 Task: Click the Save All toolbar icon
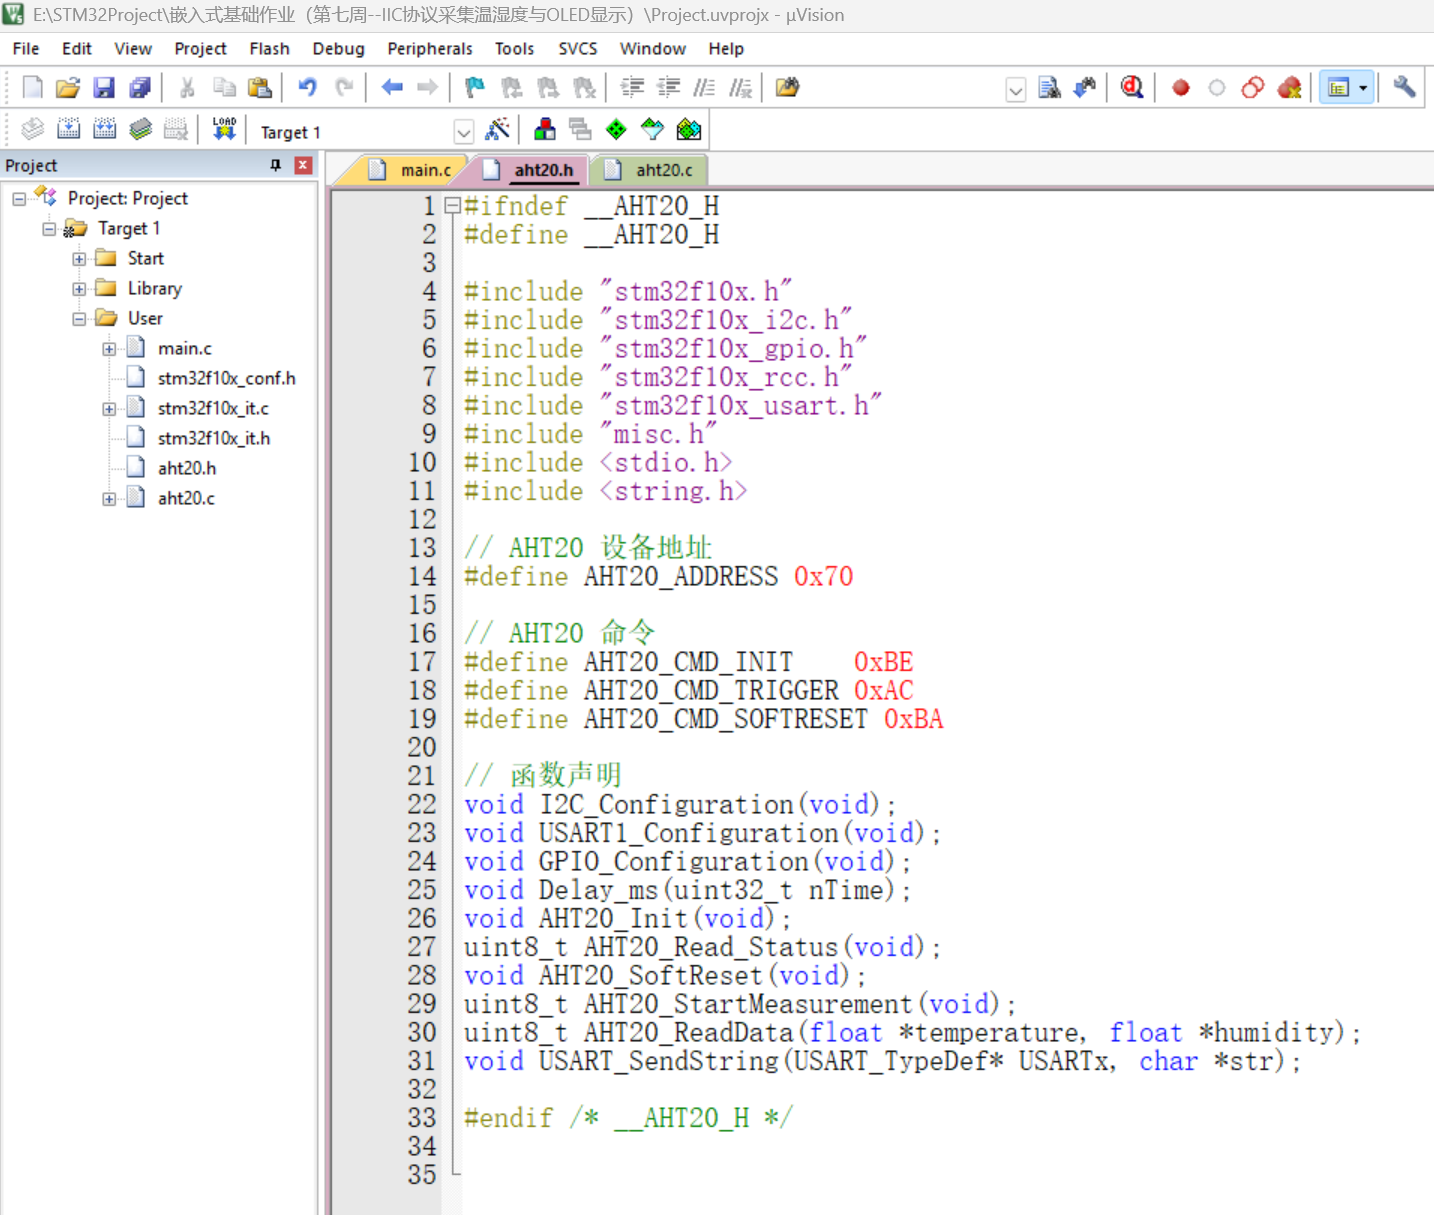(x=140, y=88)
